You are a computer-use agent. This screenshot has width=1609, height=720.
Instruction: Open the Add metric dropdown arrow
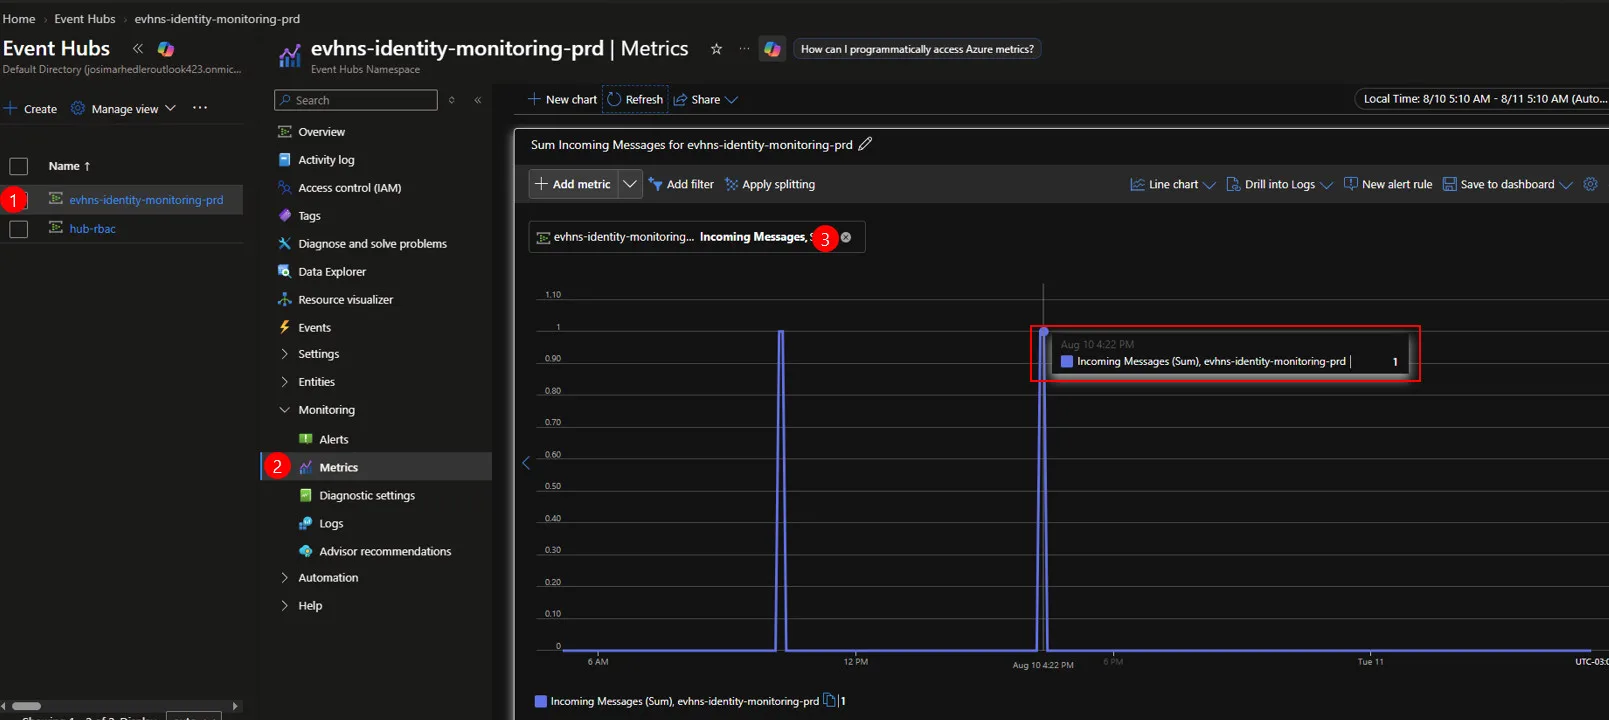(x=630, y=184)
